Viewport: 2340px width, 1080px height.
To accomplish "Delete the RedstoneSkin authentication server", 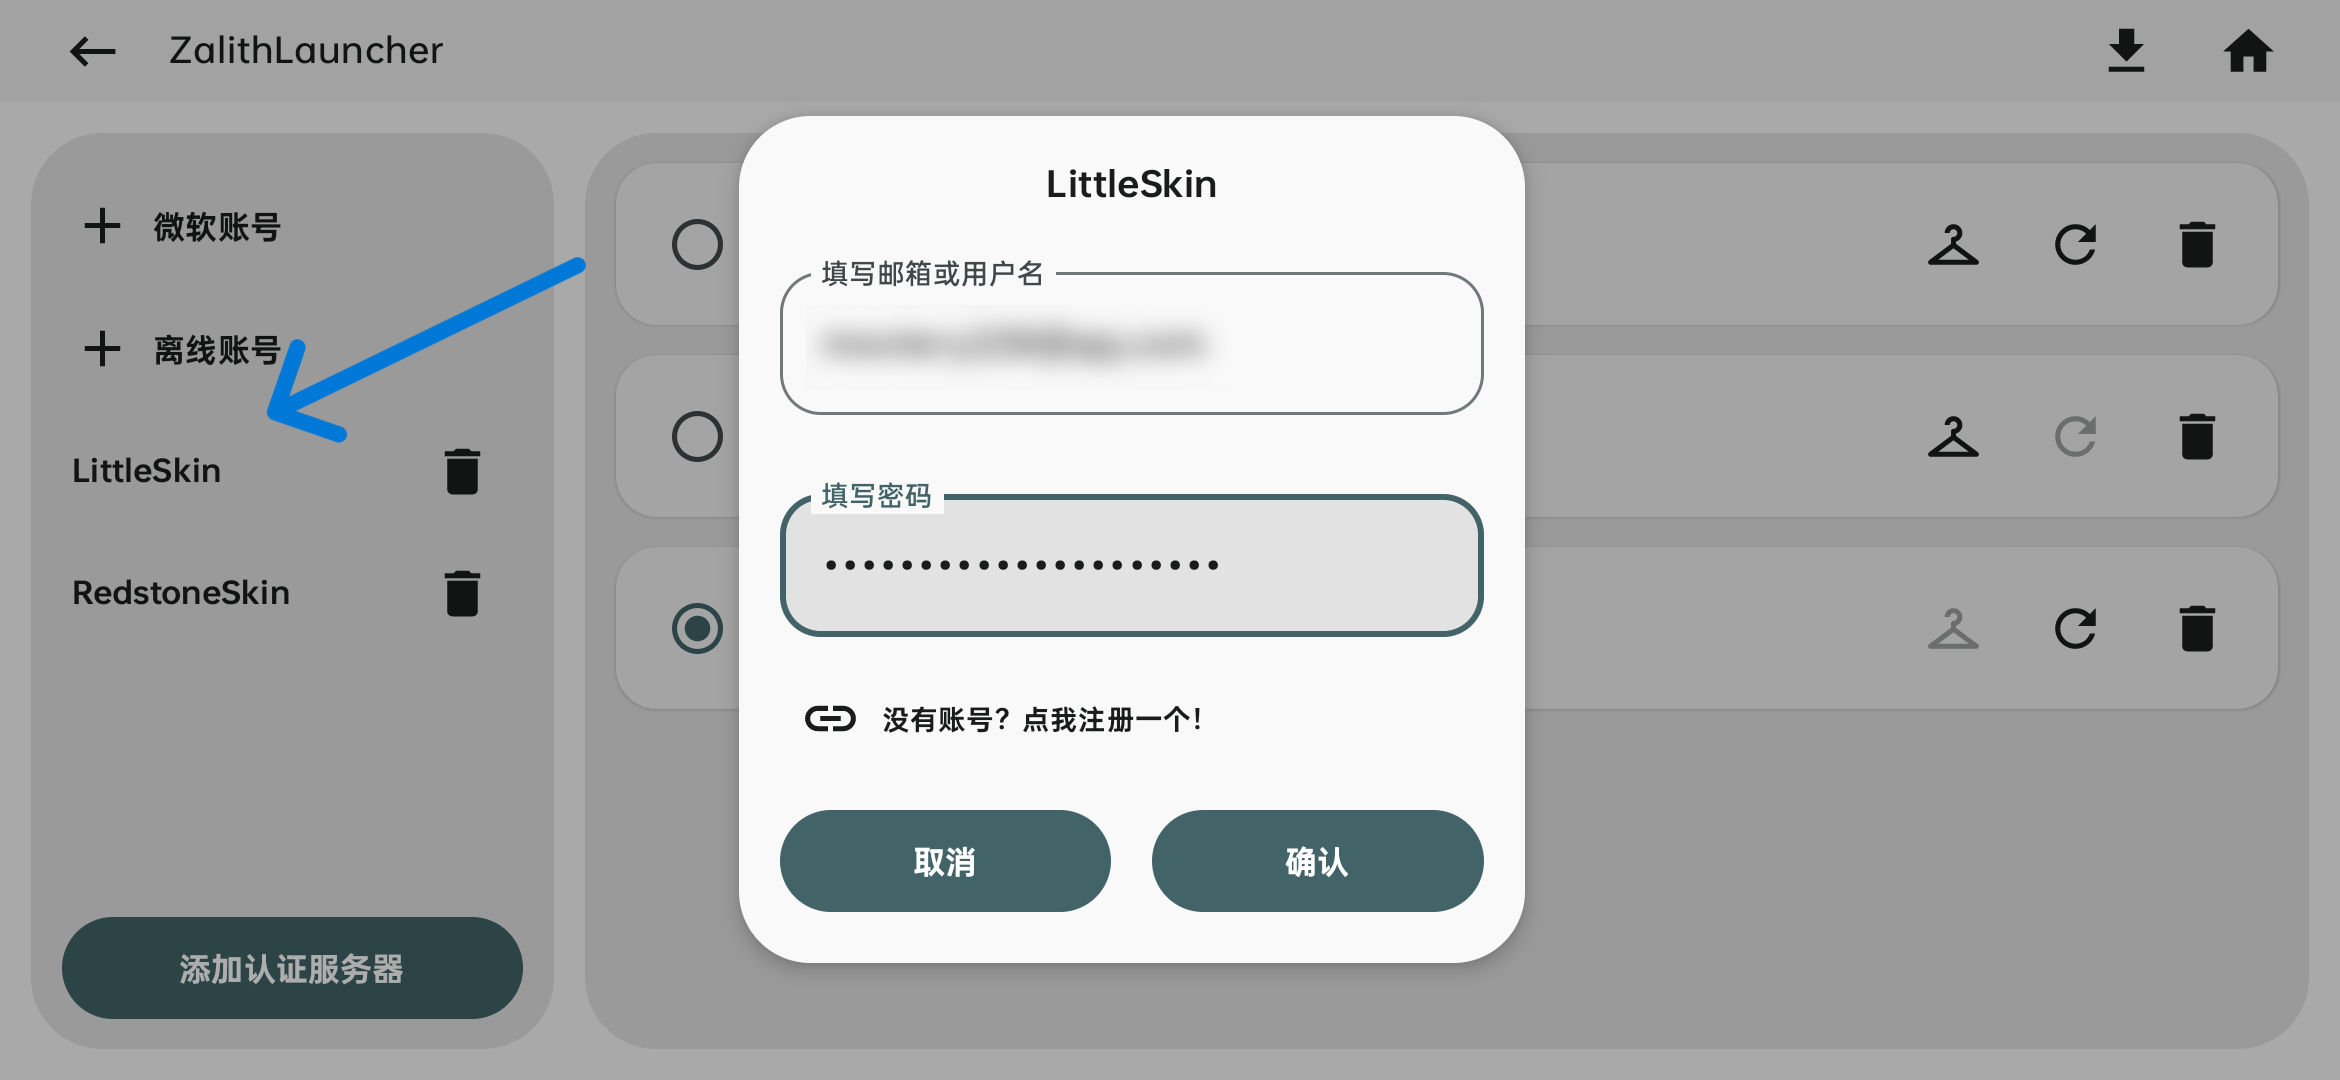I will coord(461,592).
